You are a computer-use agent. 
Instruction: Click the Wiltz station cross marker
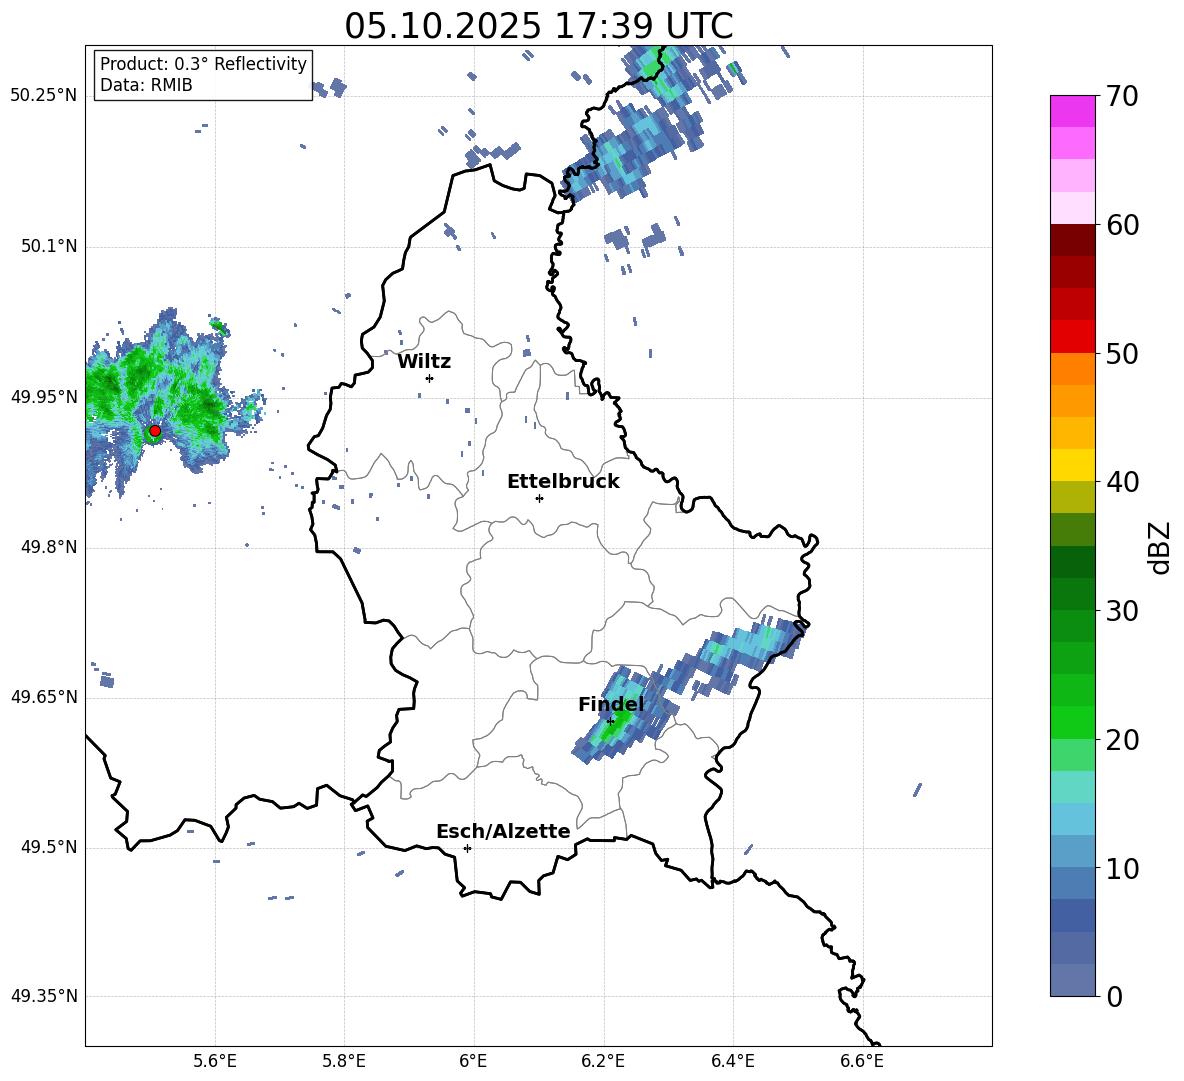point(430,378)
